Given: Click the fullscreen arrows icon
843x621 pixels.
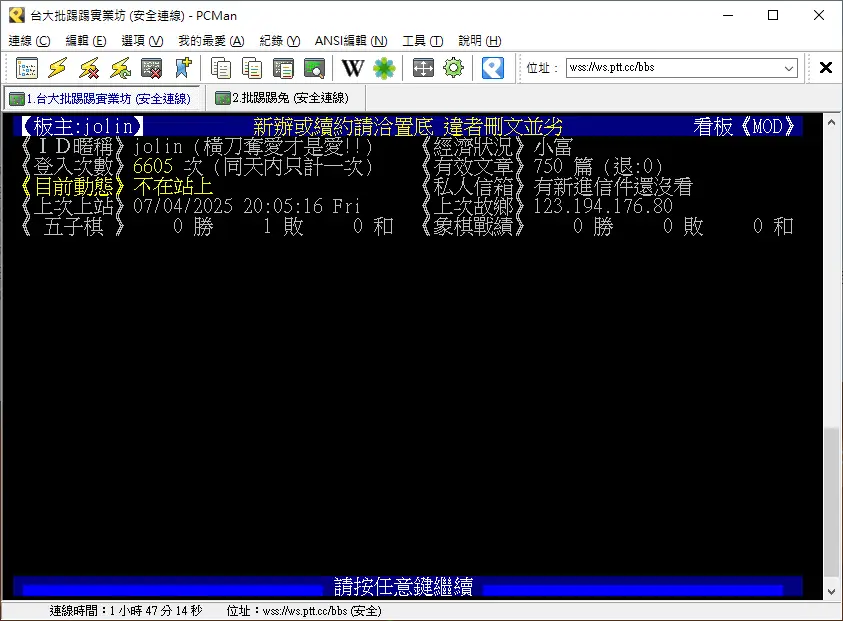Looking at the screenshot, I should (x=423, y=68).
